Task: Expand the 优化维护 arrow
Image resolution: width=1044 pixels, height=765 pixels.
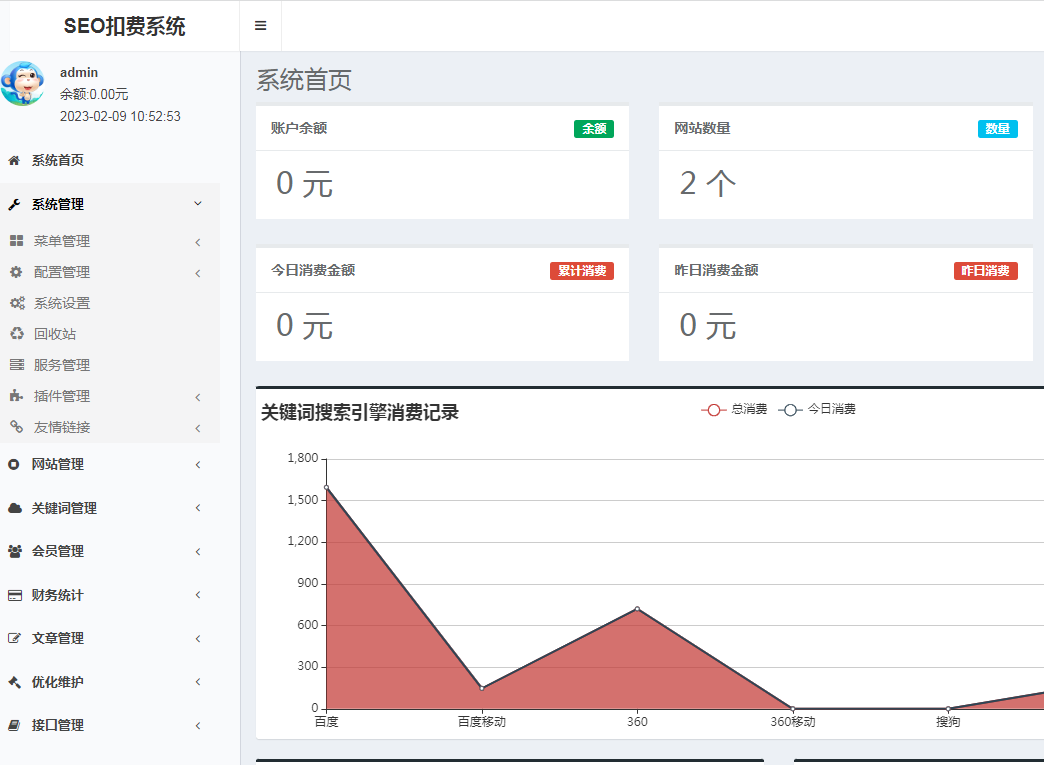Action: click(198, 682)
